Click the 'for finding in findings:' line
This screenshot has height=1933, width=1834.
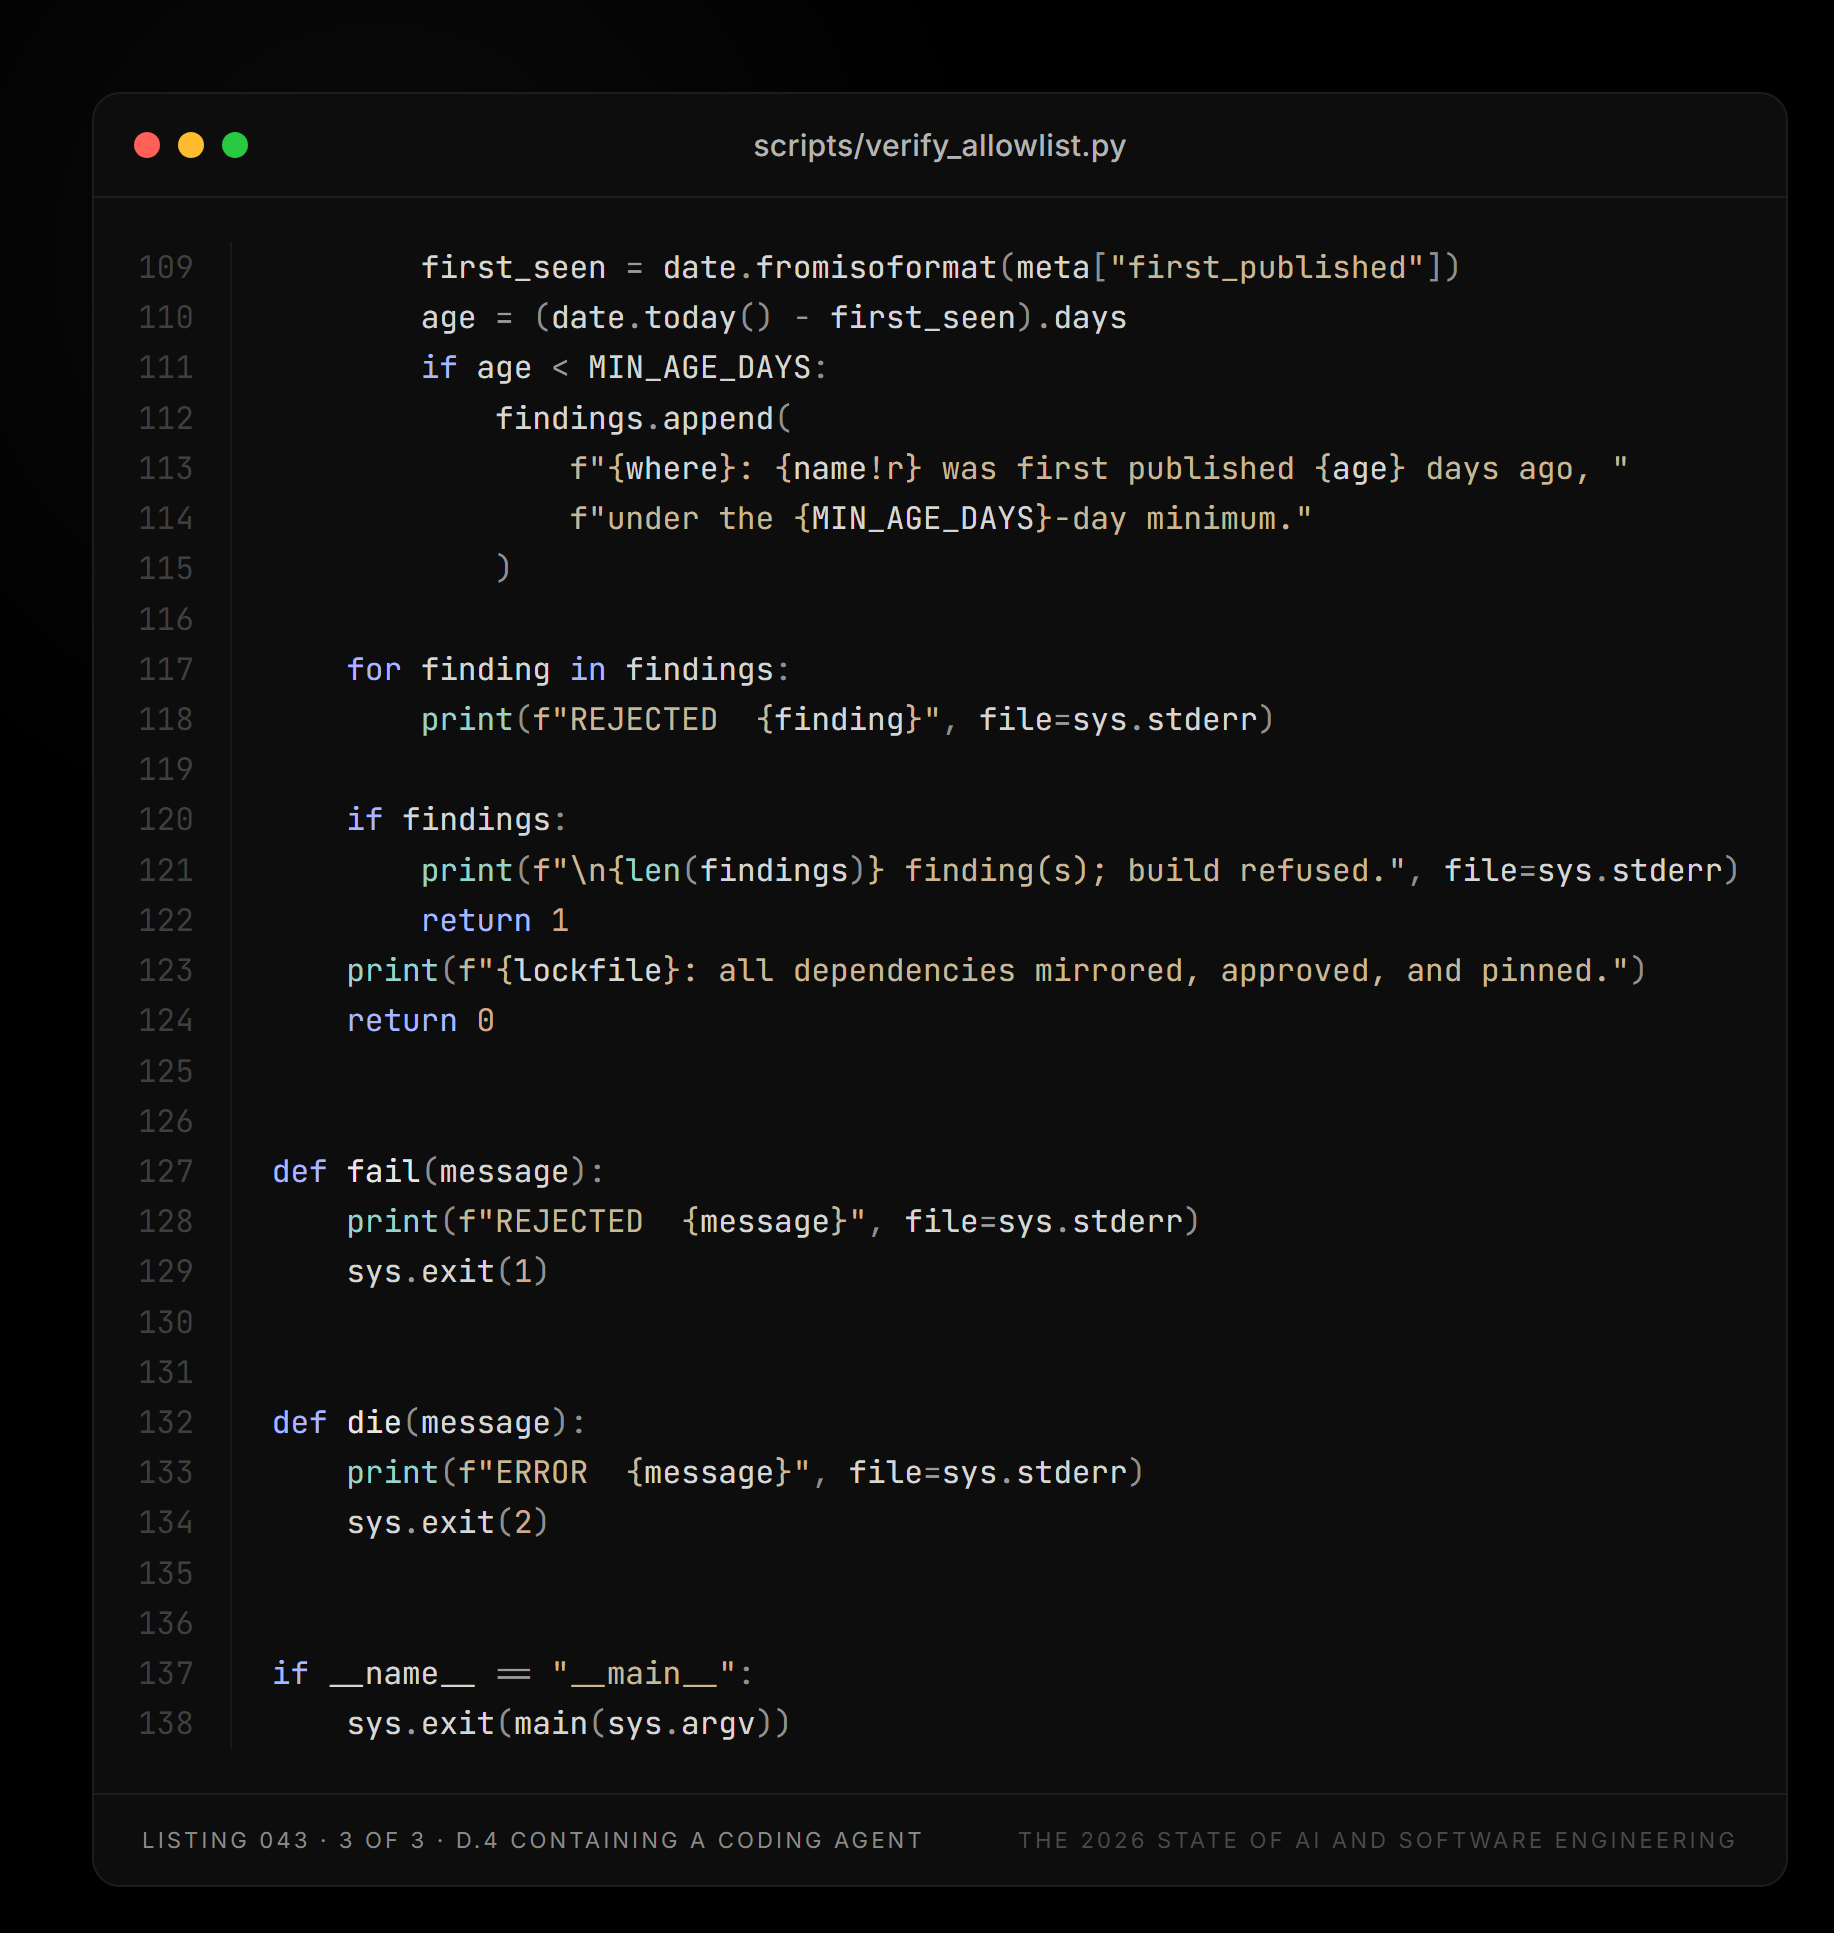point(568,669)
